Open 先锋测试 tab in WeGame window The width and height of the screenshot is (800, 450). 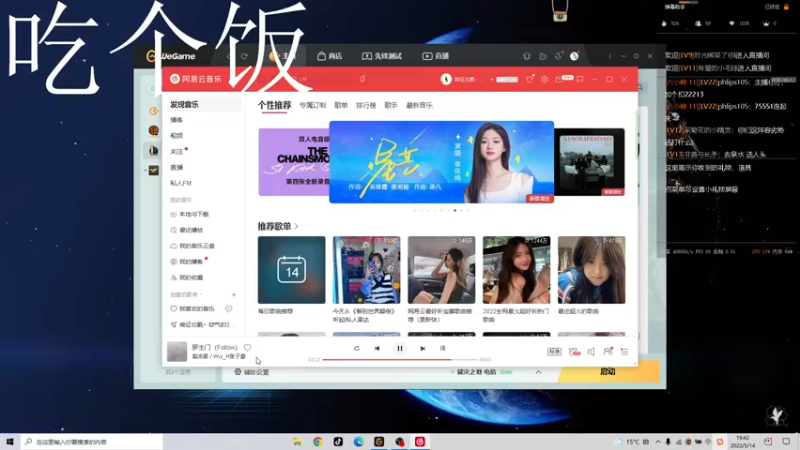point(382,56)
